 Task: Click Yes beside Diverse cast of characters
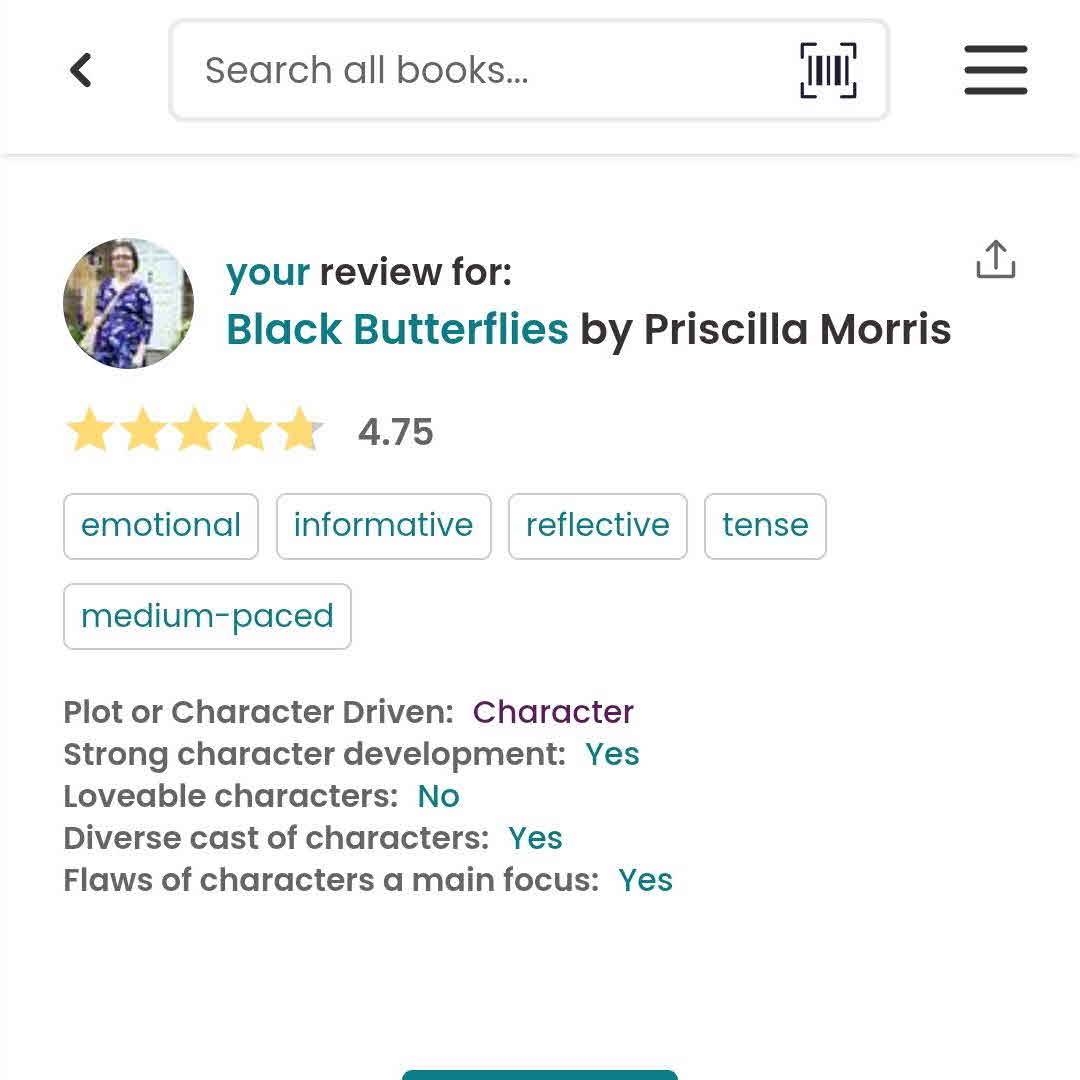[x=535, y=838]
